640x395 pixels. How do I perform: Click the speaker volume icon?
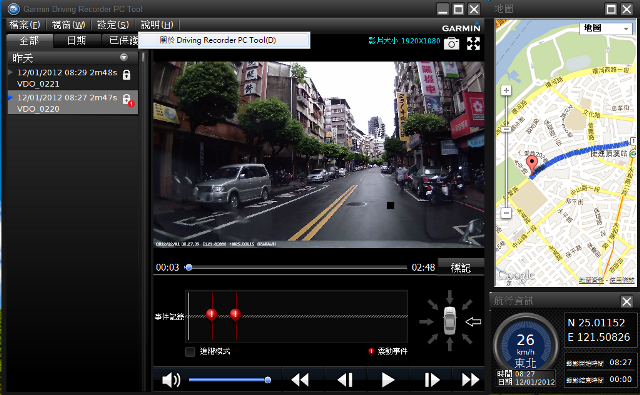(171, 380)
